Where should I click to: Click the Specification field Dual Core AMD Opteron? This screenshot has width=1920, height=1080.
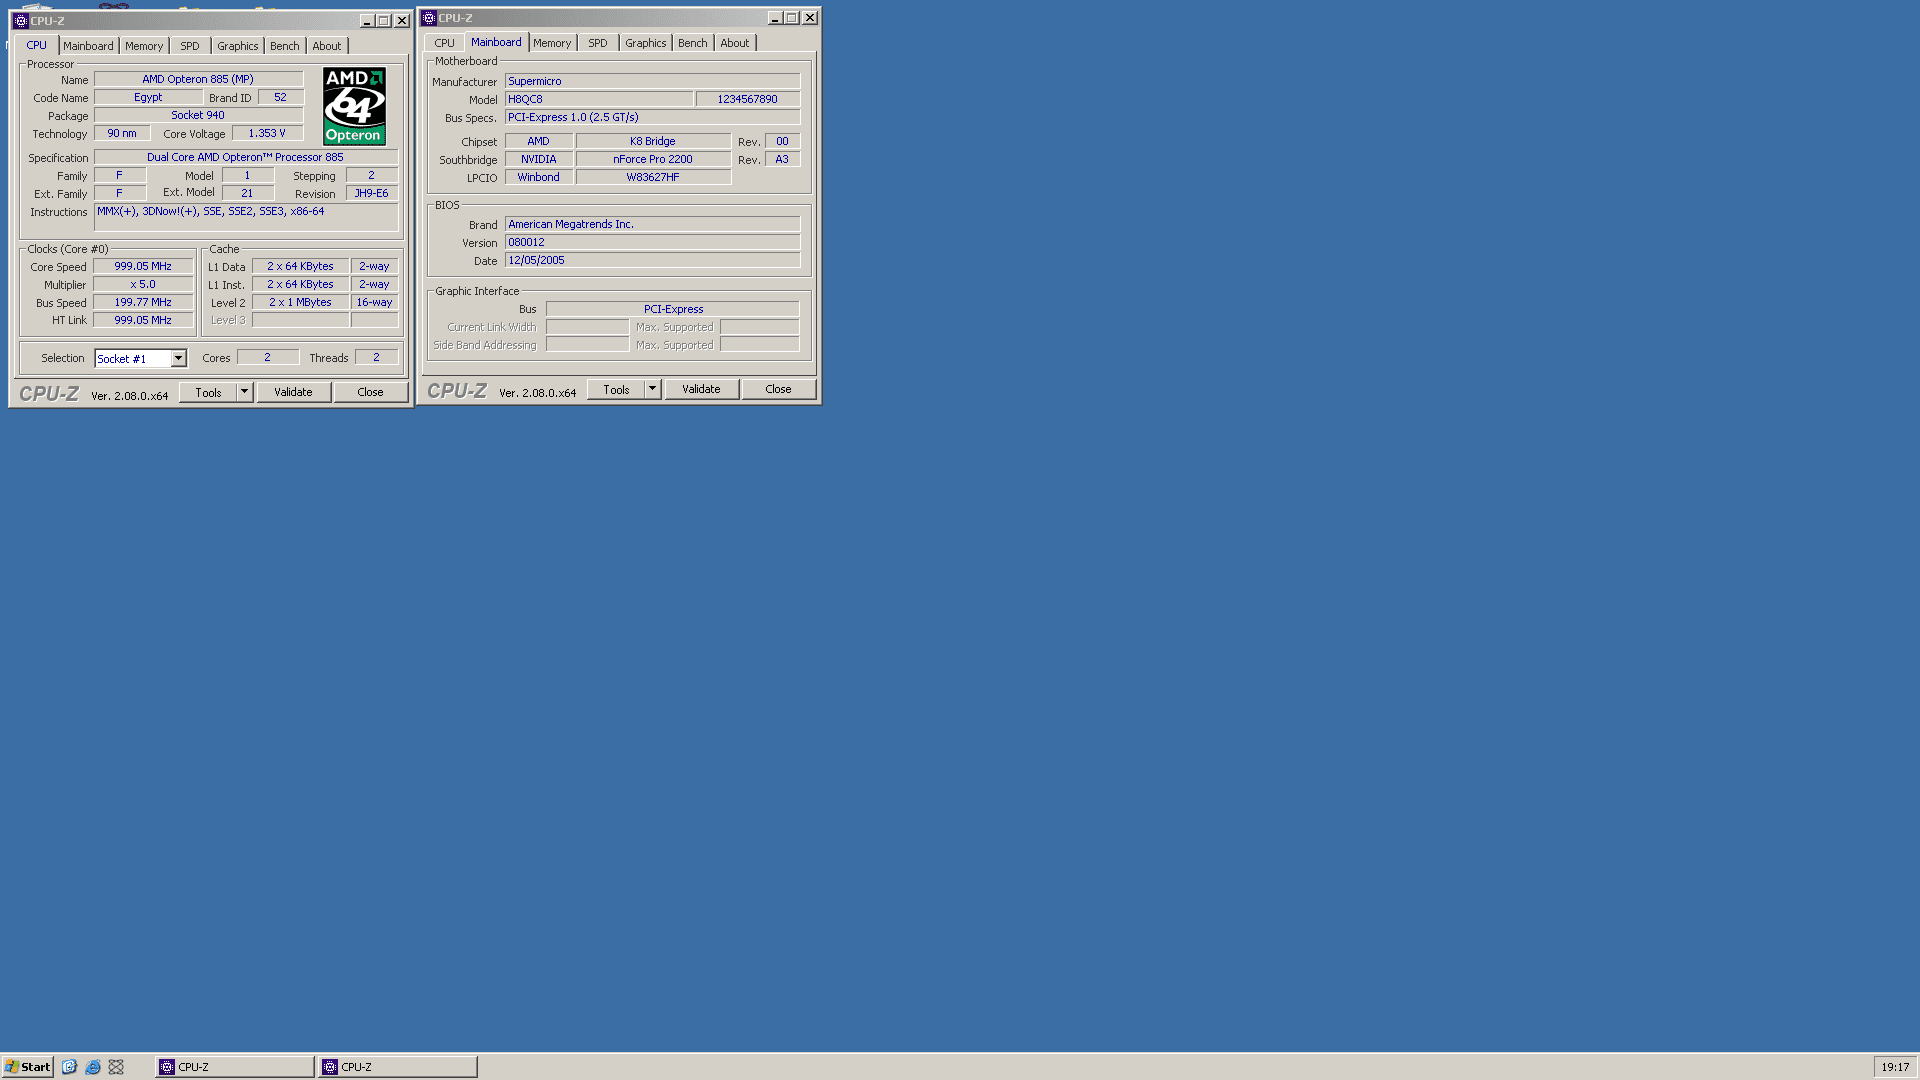(245, 157)
